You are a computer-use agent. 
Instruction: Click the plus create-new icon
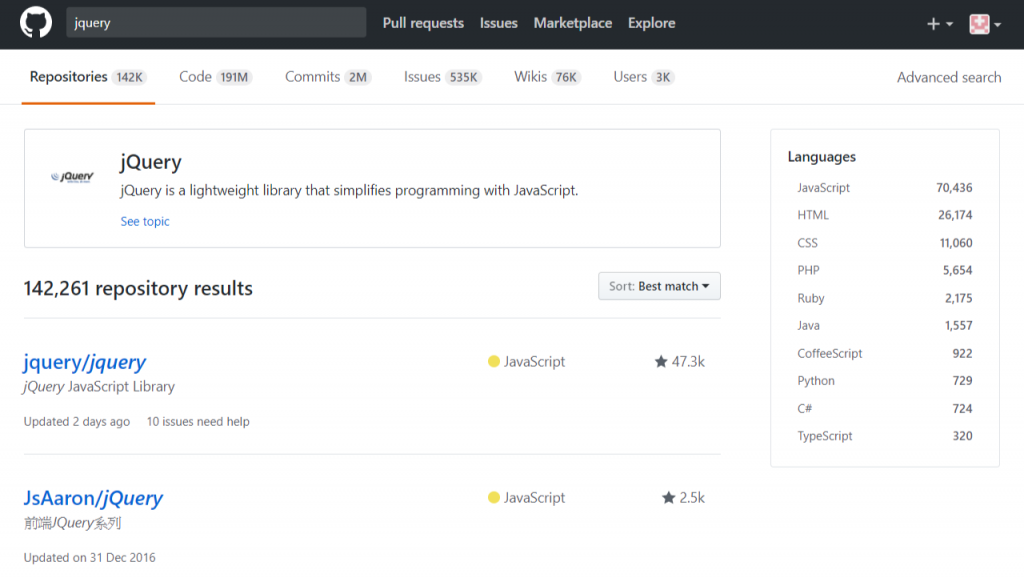[933, 24]
